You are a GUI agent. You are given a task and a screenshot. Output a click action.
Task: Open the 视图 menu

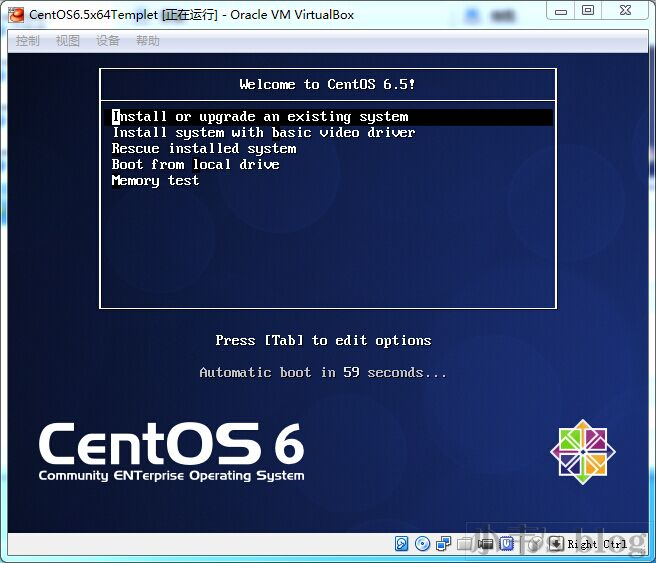[68, 41]
